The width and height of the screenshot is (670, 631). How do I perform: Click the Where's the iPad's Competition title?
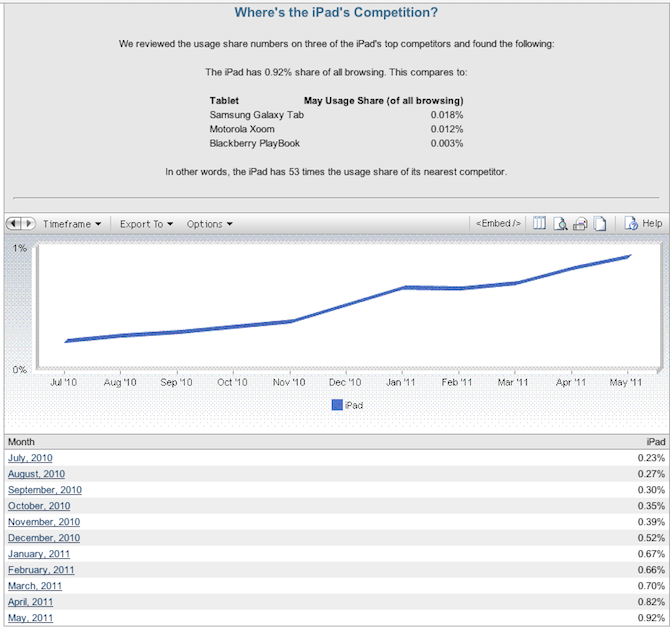pos(336,12)
